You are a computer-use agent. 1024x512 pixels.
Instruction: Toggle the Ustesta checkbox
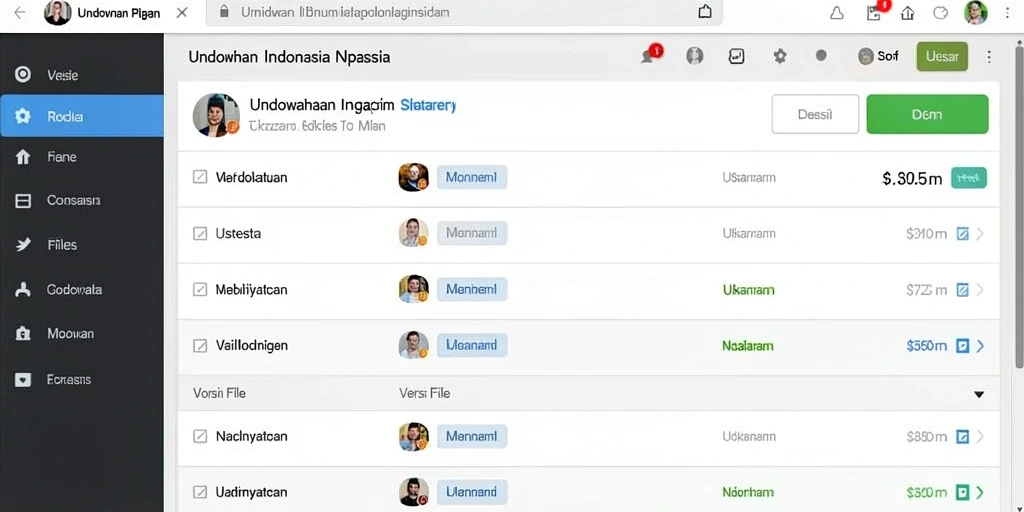click(x=200, y=233)
